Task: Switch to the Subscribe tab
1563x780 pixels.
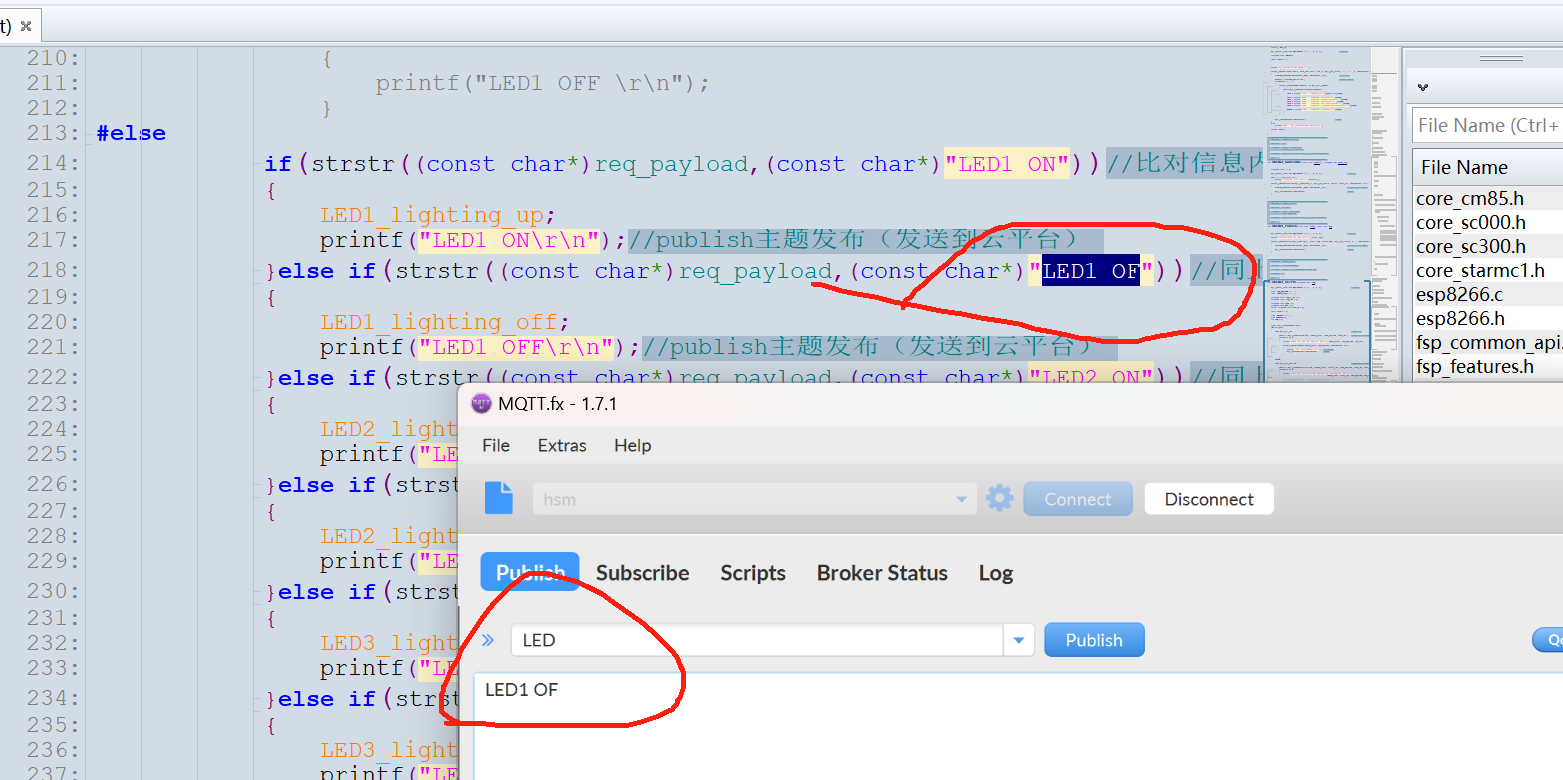Action: tap(643, 573)
